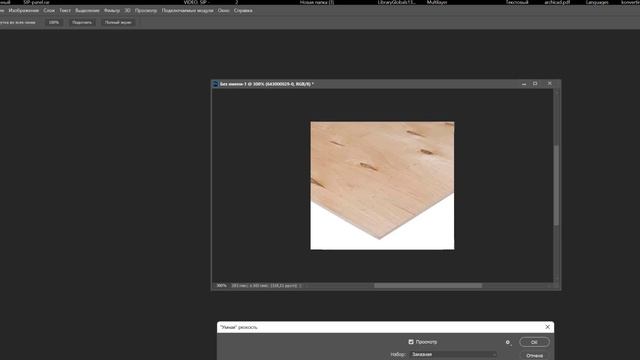Click the Отмена cancel button
The width and height of the screenshot is (640, 360).
(534, 355)
